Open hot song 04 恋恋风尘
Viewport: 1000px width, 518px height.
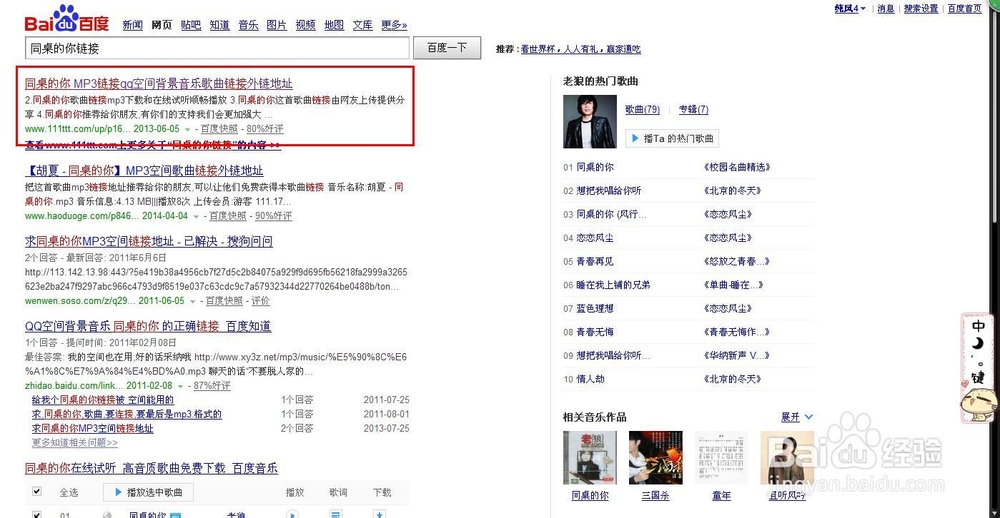tap(595, 238)
